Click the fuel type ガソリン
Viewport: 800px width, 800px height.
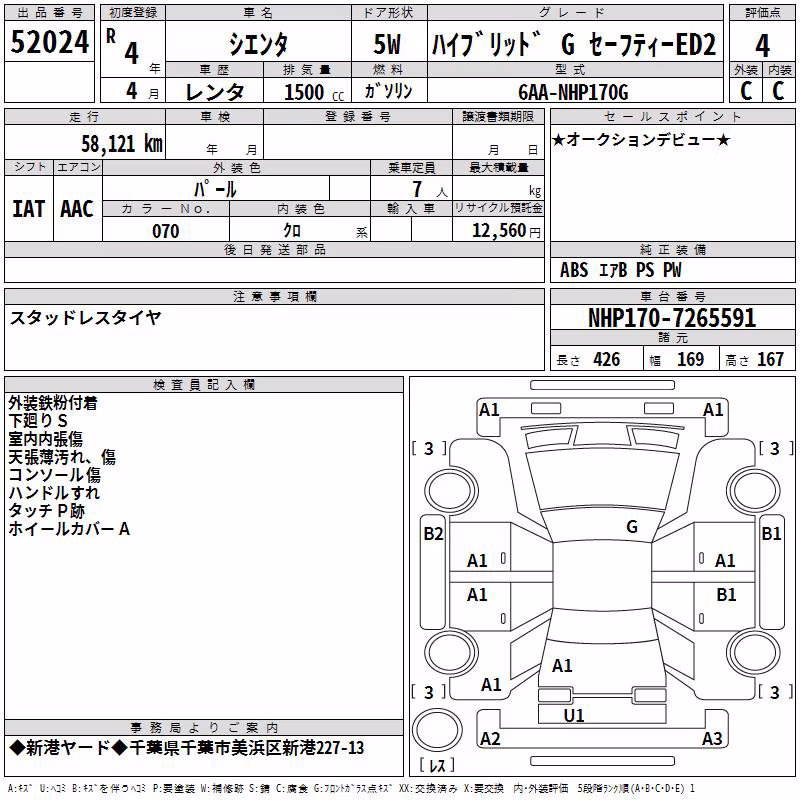point(388,91)
